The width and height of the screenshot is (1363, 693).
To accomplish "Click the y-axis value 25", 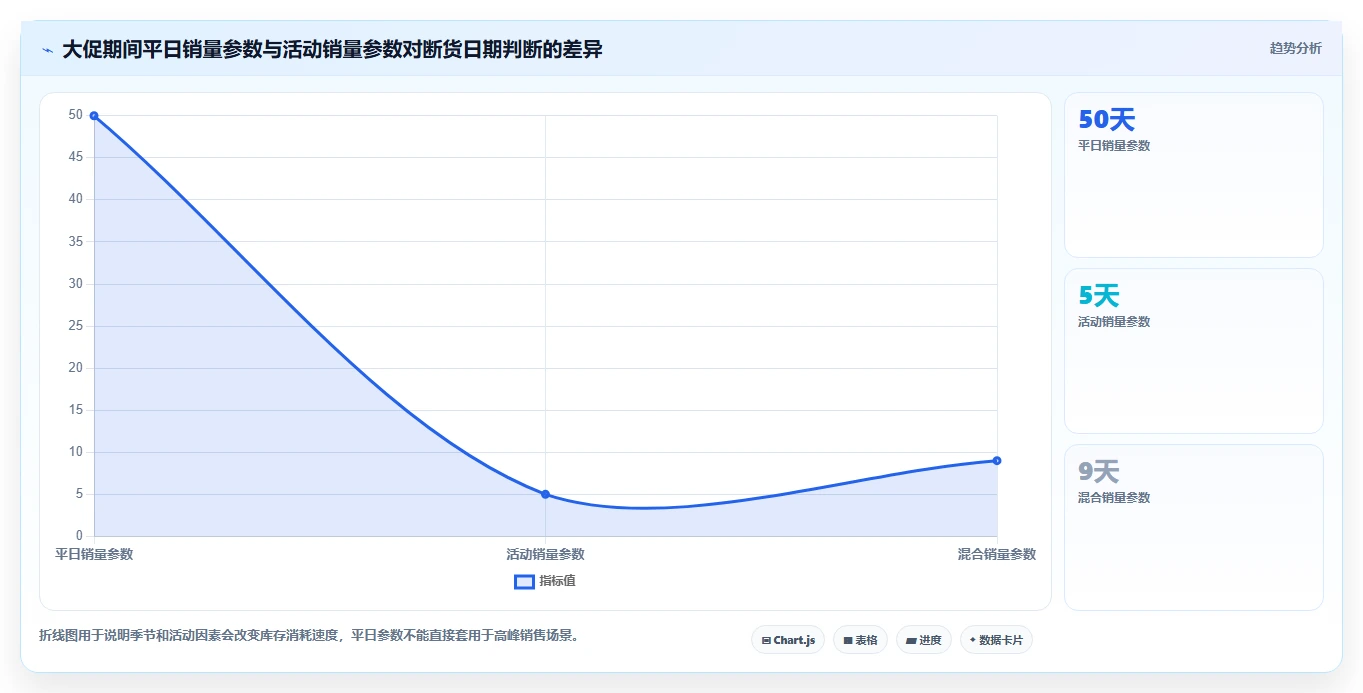I will [76, 326].
